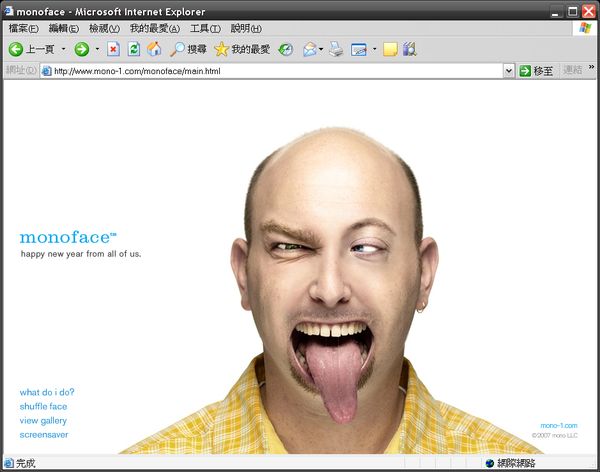Image resolution: width=600 pixels, height=472 pixels.
Task: Visit the mono-1.com link
Action: click(559, 426)
